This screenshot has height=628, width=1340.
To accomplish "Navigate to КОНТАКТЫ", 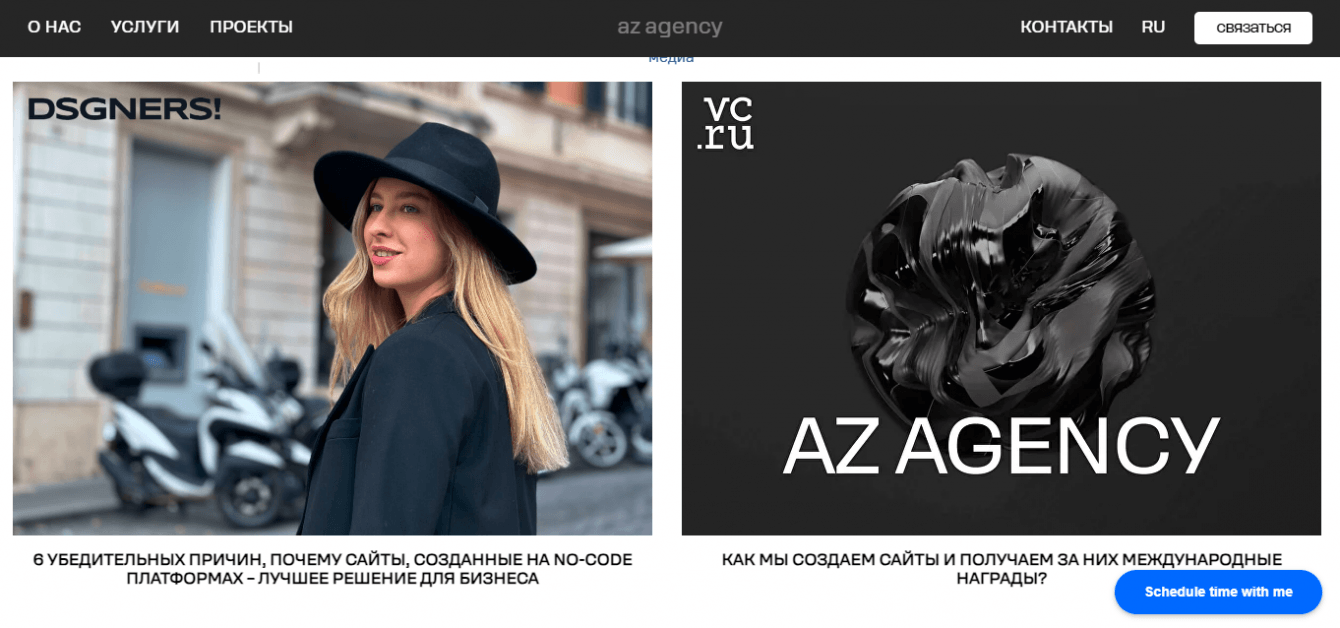I will coord(1066,27).
